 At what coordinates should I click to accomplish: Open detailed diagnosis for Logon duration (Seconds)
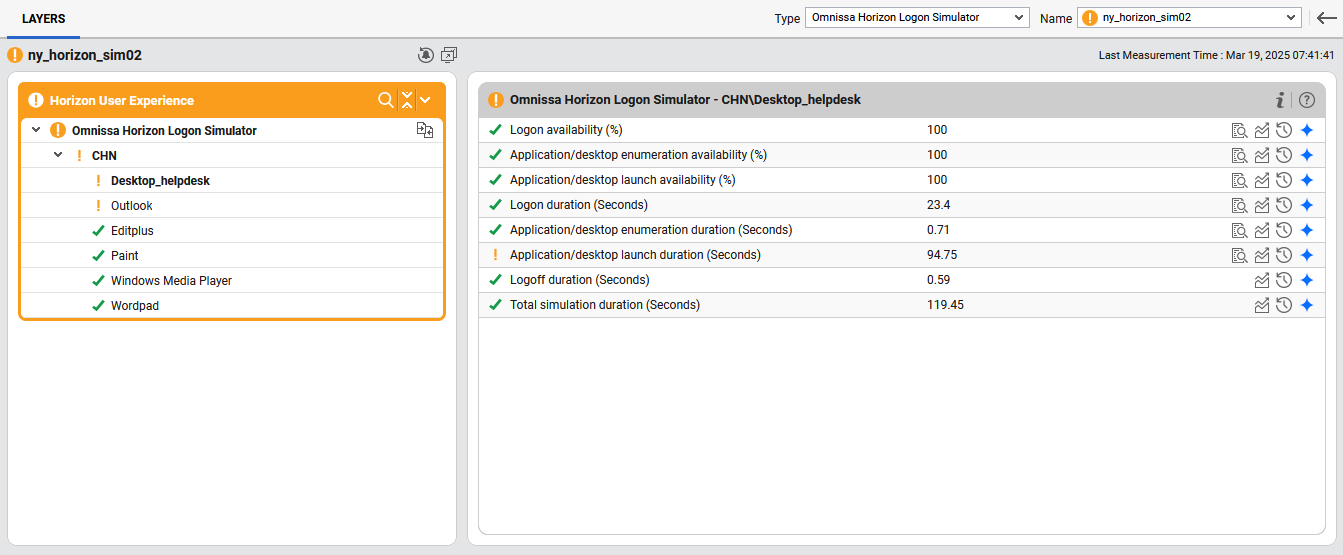point(1239,205)
